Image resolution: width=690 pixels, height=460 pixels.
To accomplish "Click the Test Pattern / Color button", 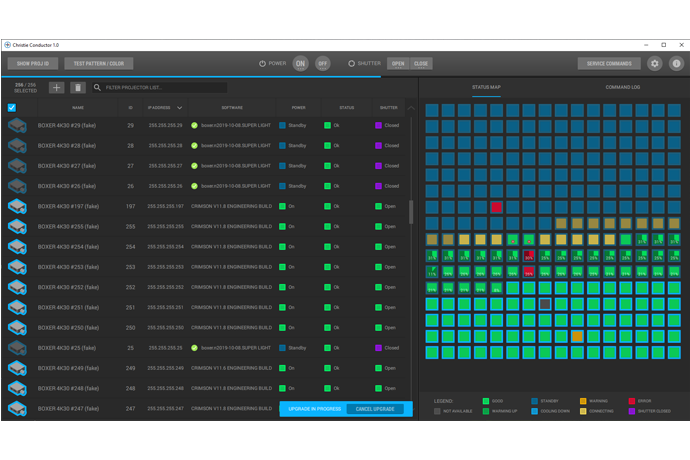I will tap(99, 63).
